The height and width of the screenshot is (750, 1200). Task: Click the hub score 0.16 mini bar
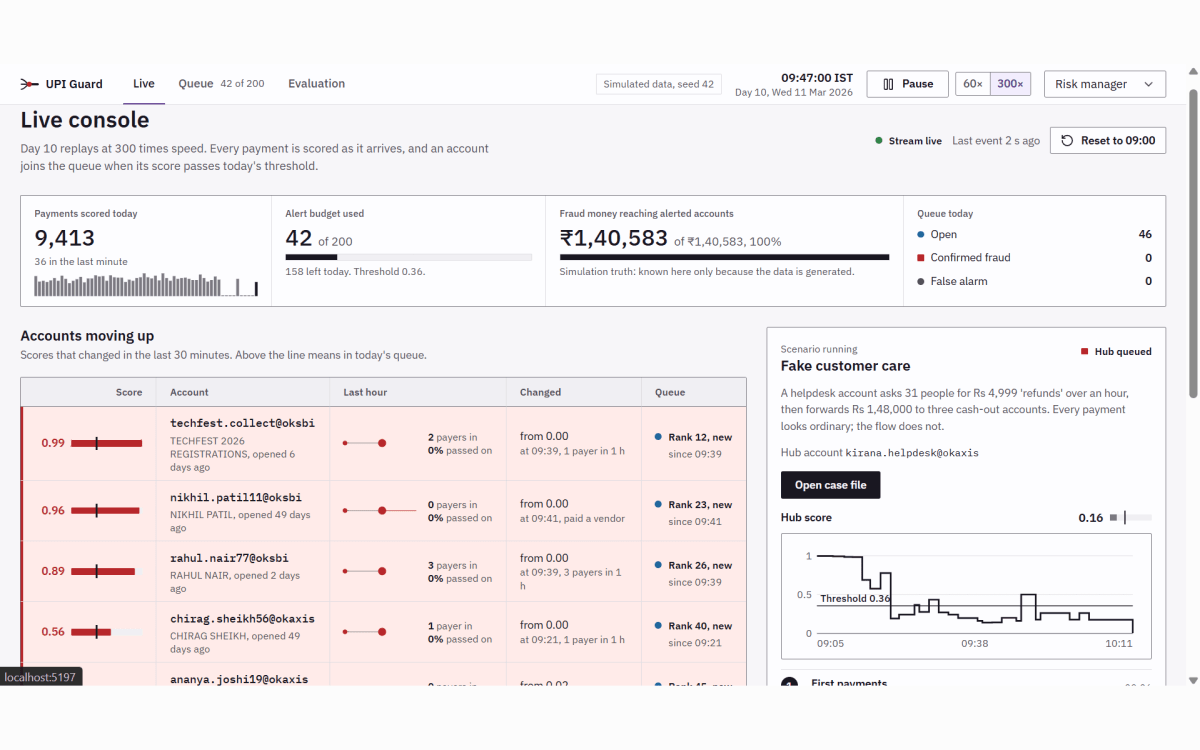click(x=1131, y=518)
